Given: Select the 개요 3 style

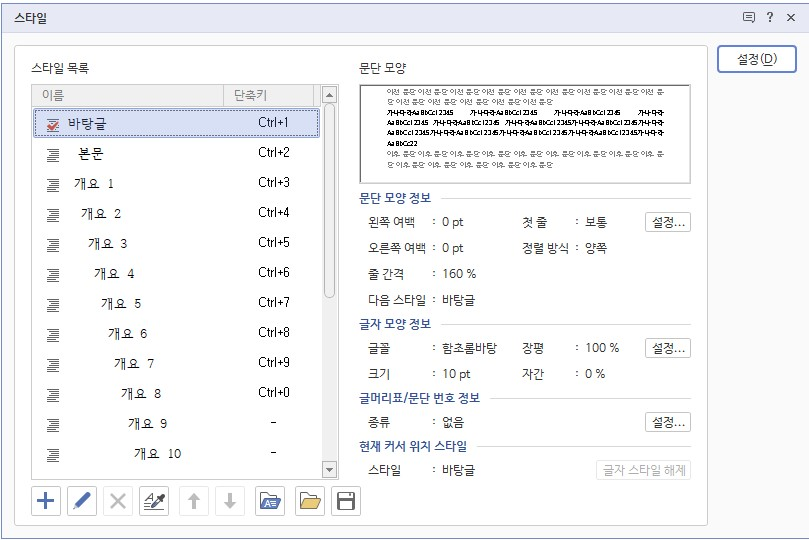Looking at the screenshot, I should [x=176, y=243].
